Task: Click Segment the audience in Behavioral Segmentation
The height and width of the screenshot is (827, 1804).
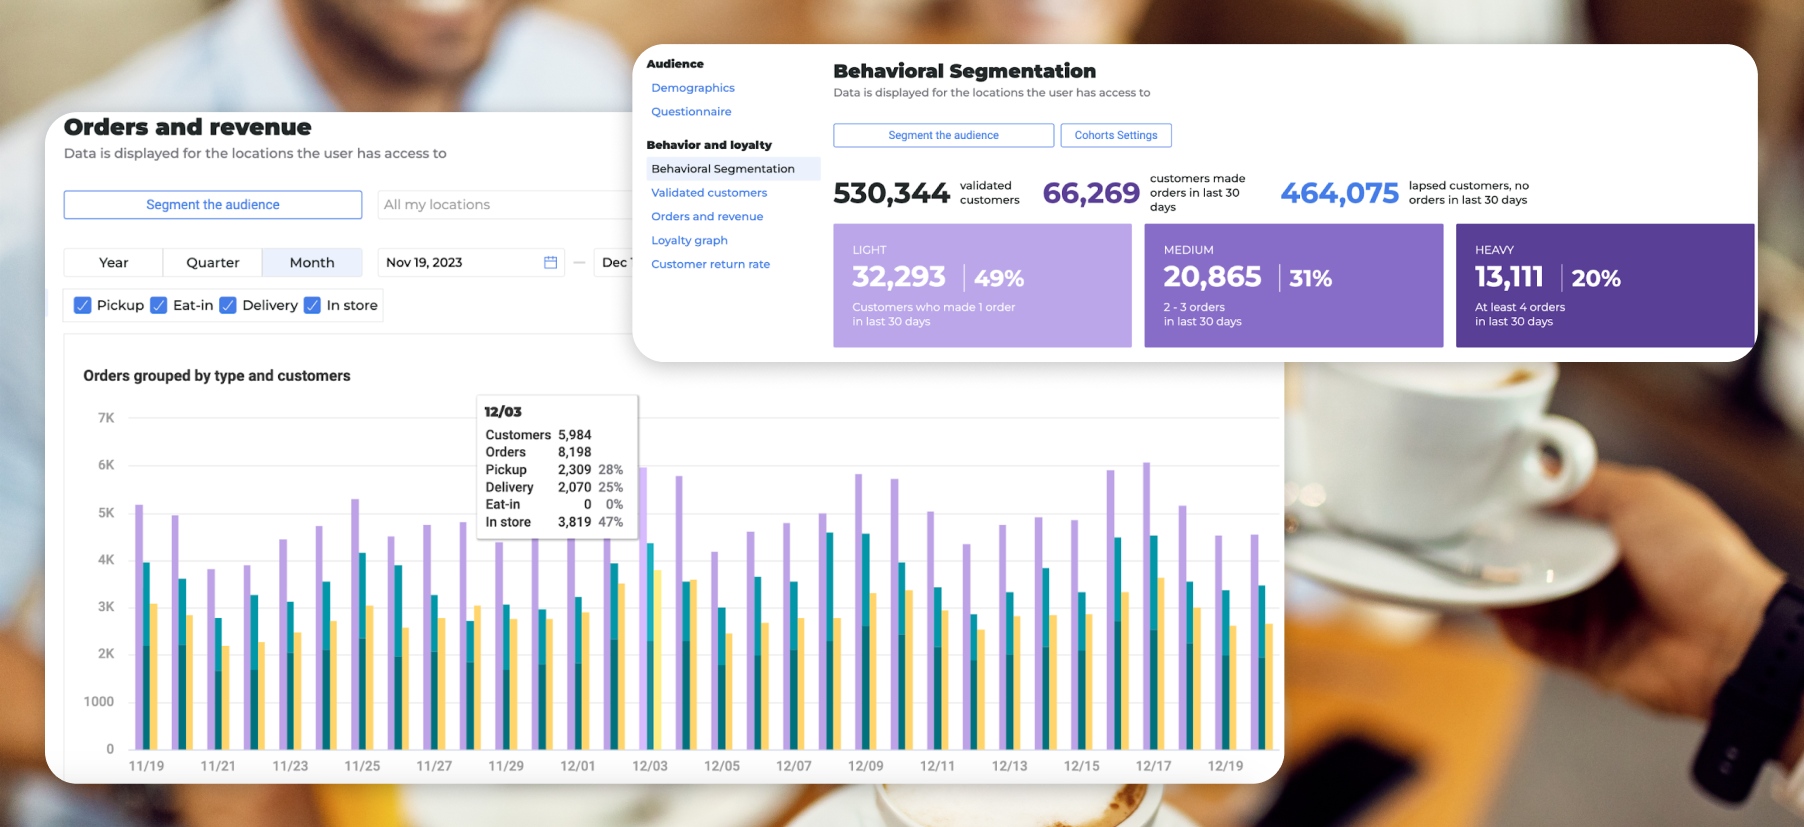Action: 943,135
